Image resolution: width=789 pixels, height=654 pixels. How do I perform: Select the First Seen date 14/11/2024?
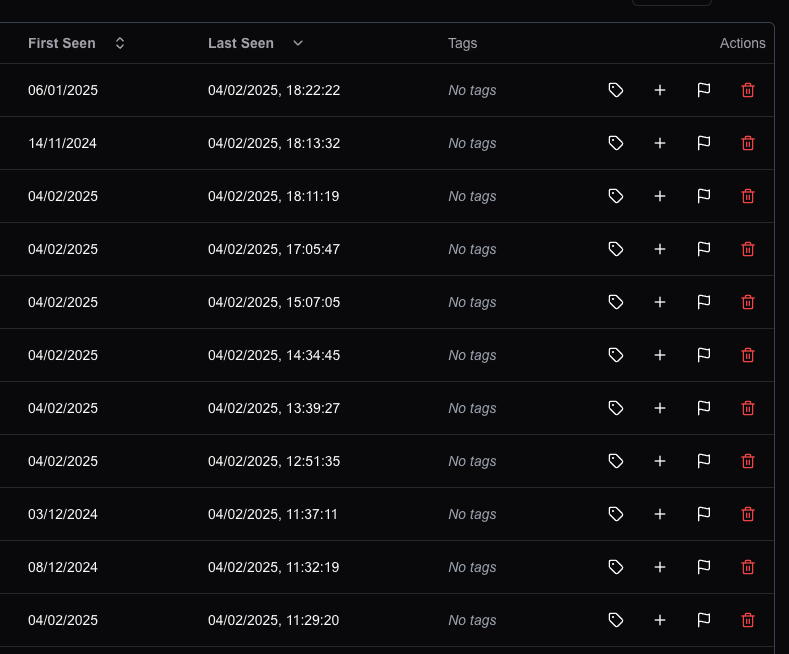[62, 143]
